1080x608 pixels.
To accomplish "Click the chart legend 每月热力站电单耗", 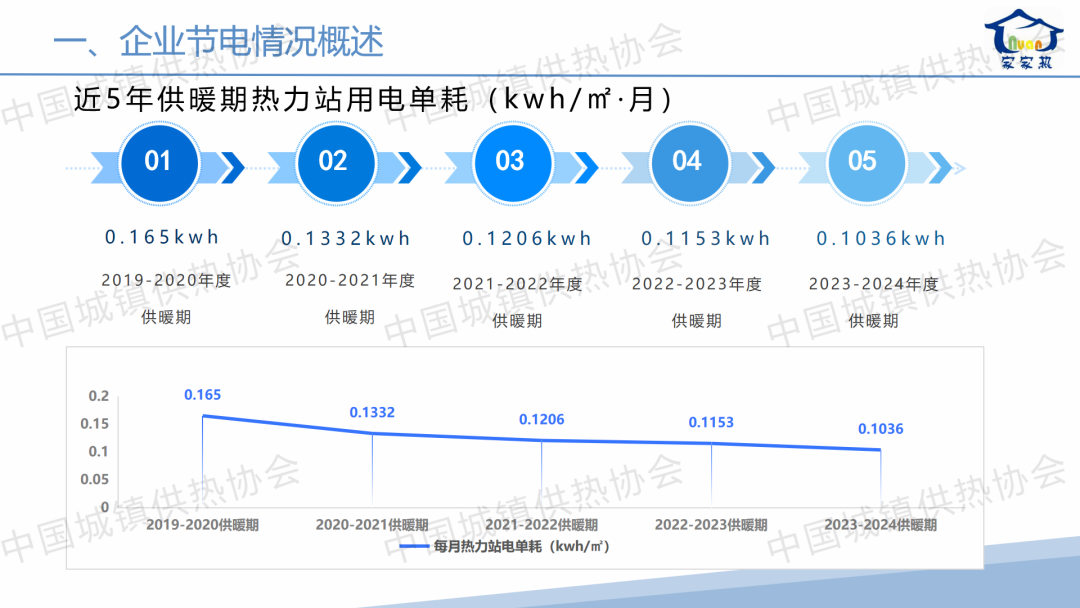I will pos(506,547).
